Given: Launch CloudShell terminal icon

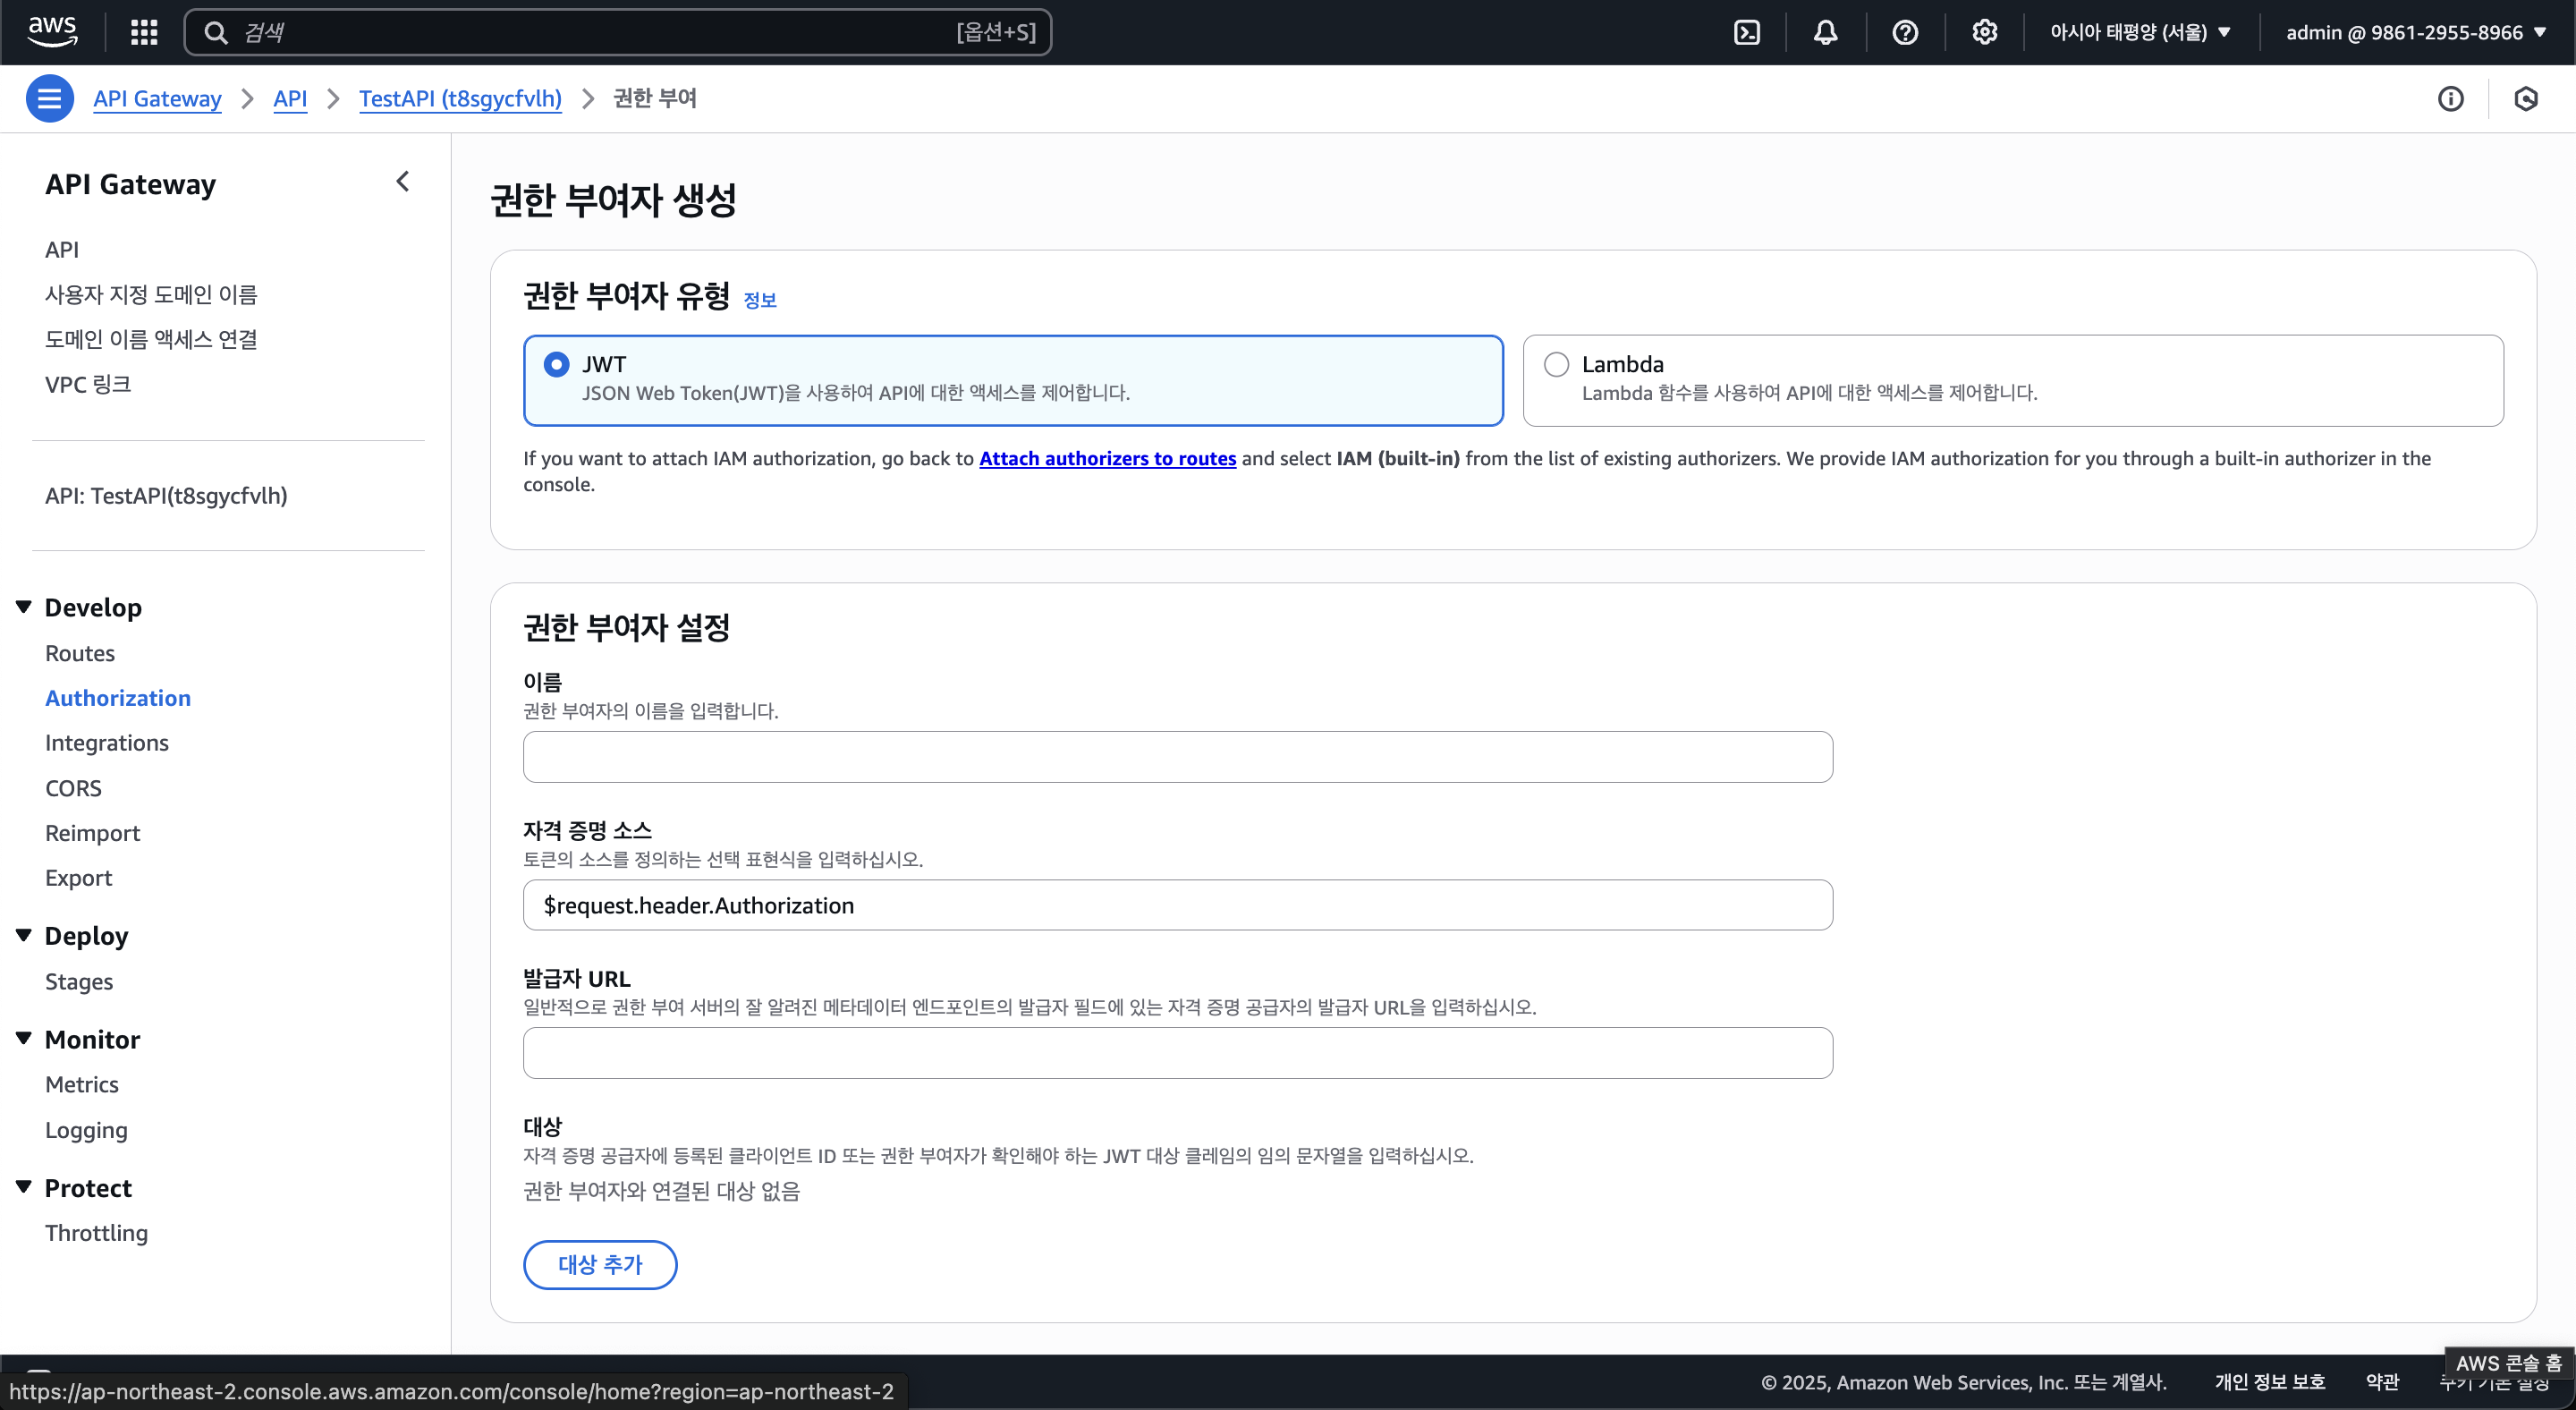Looking at the screenshot, I should tap(1746, 32).
